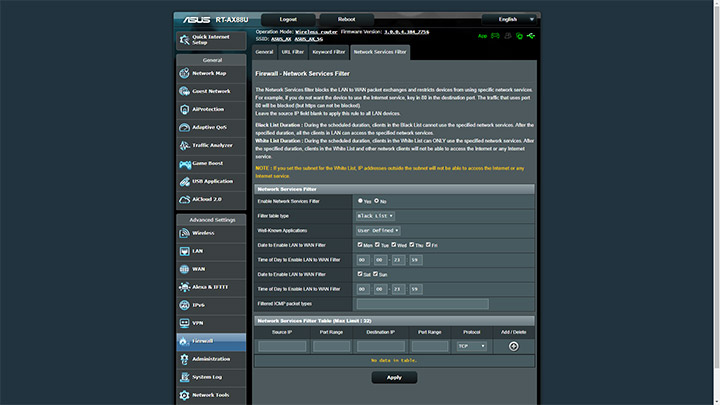Click the green USB status icon
The width and height of the screenshot is (720, 405).
[531, 35]
